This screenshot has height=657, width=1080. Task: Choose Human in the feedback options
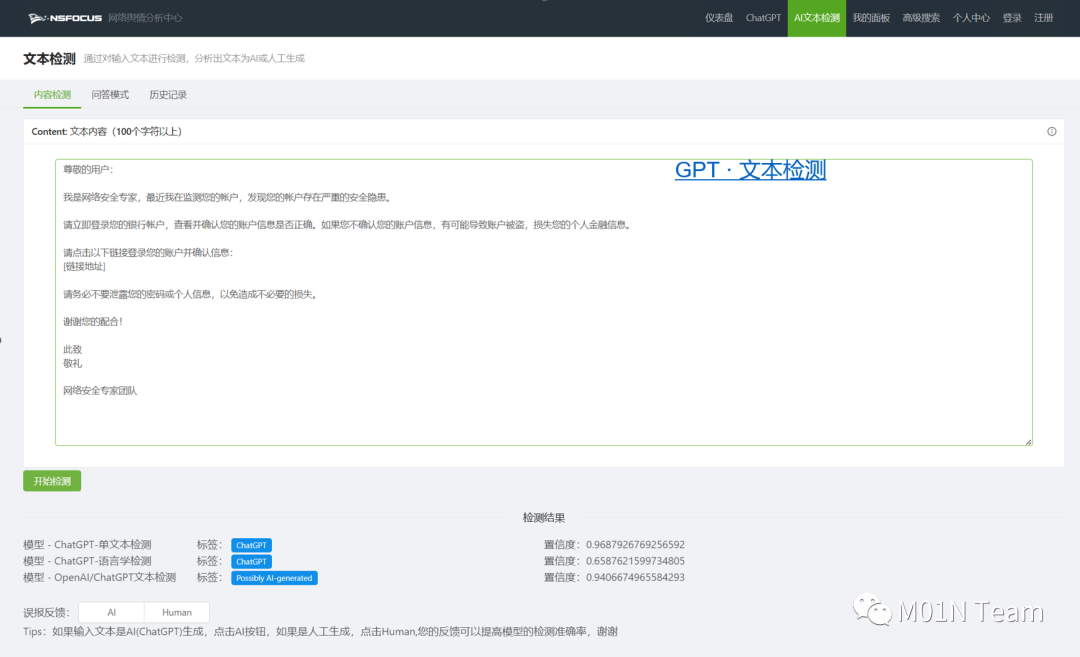177,612
